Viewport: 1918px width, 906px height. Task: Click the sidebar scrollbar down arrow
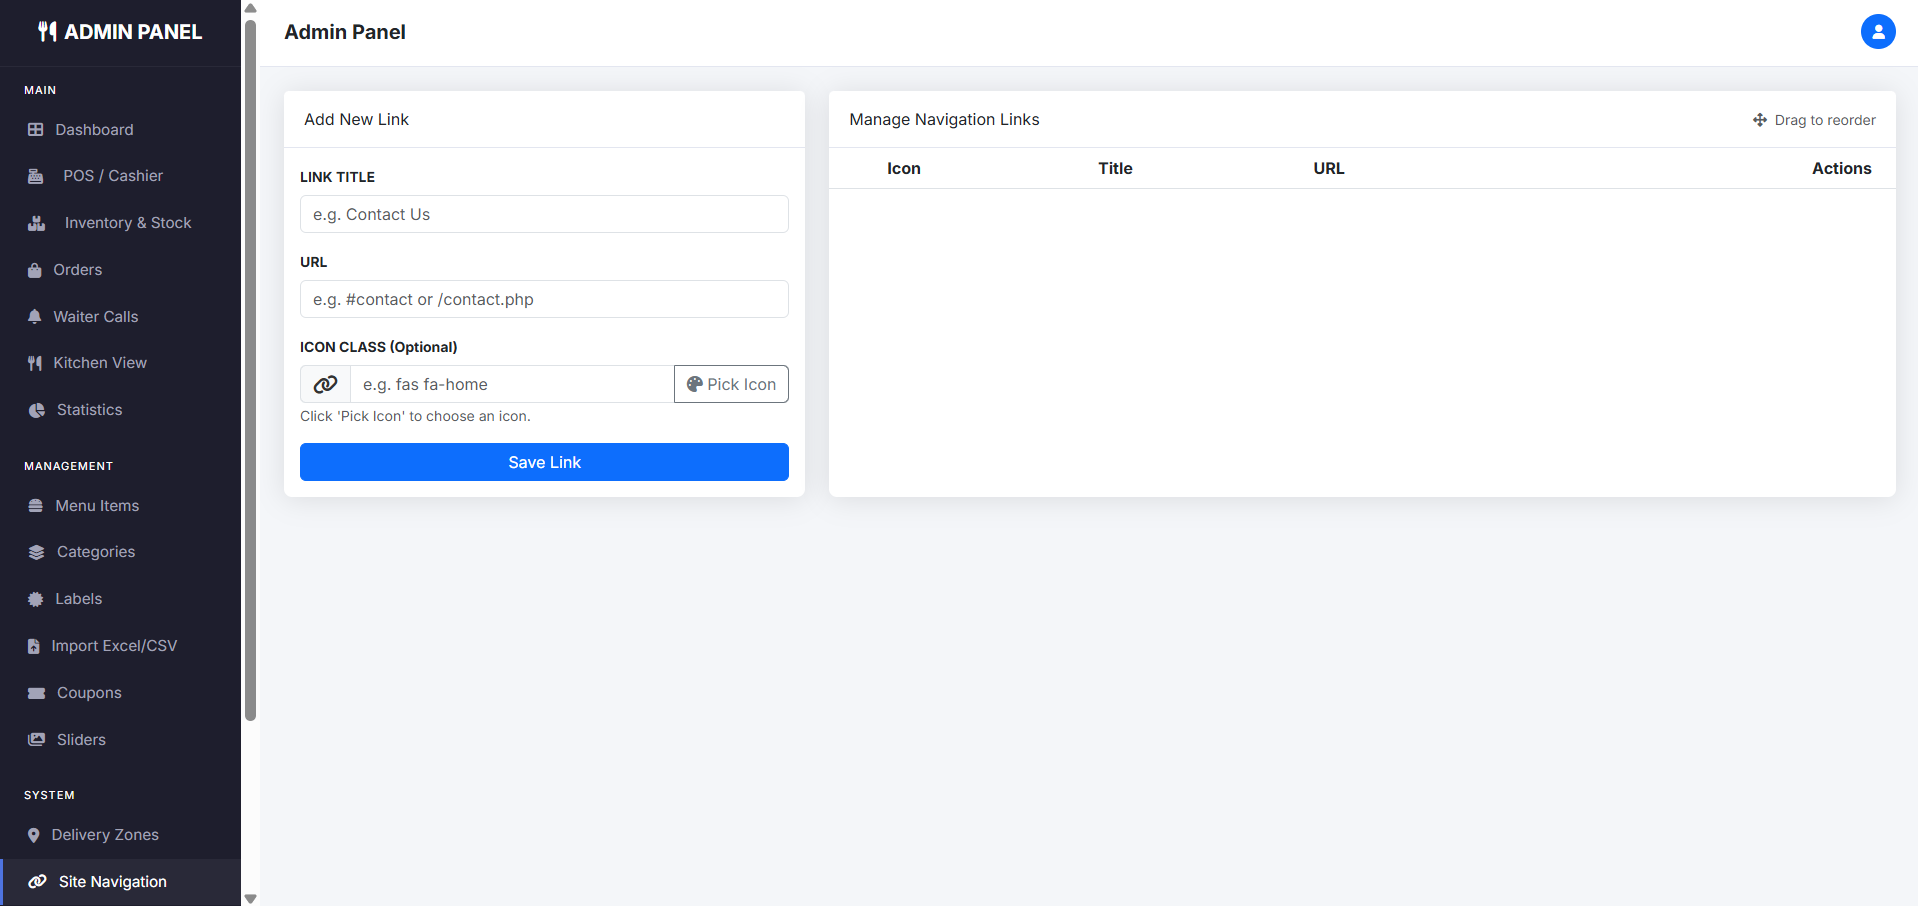[250, 898]
